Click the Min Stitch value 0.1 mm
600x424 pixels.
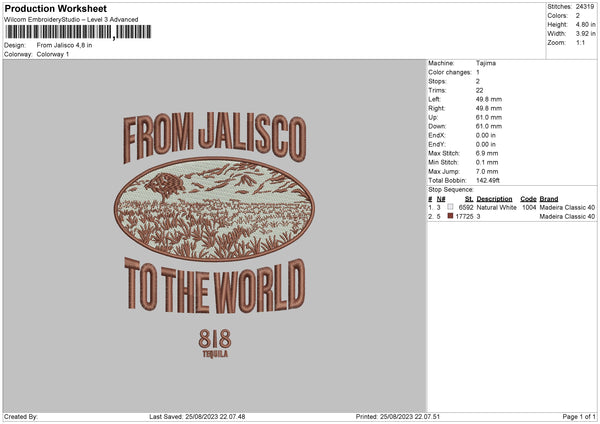487,162
